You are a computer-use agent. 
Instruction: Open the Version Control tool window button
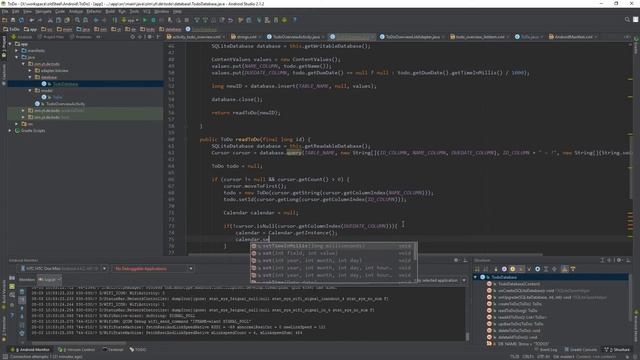pyautogui.click(x=77, y=350)
